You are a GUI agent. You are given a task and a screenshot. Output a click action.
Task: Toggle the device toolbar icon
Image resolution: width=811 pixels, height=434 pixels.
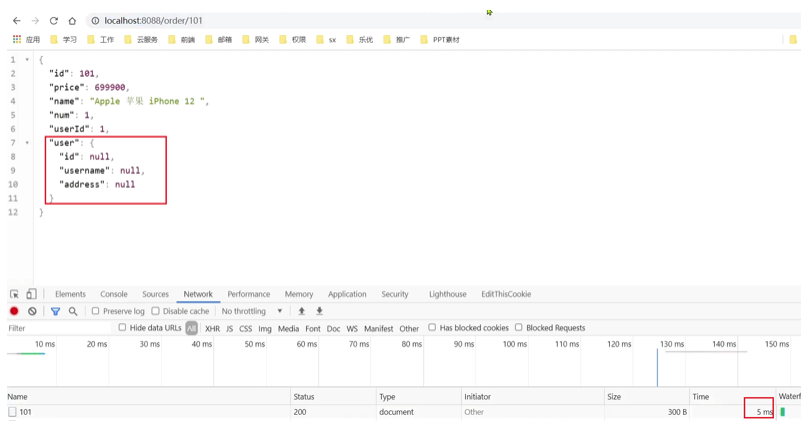pos(32,294)
